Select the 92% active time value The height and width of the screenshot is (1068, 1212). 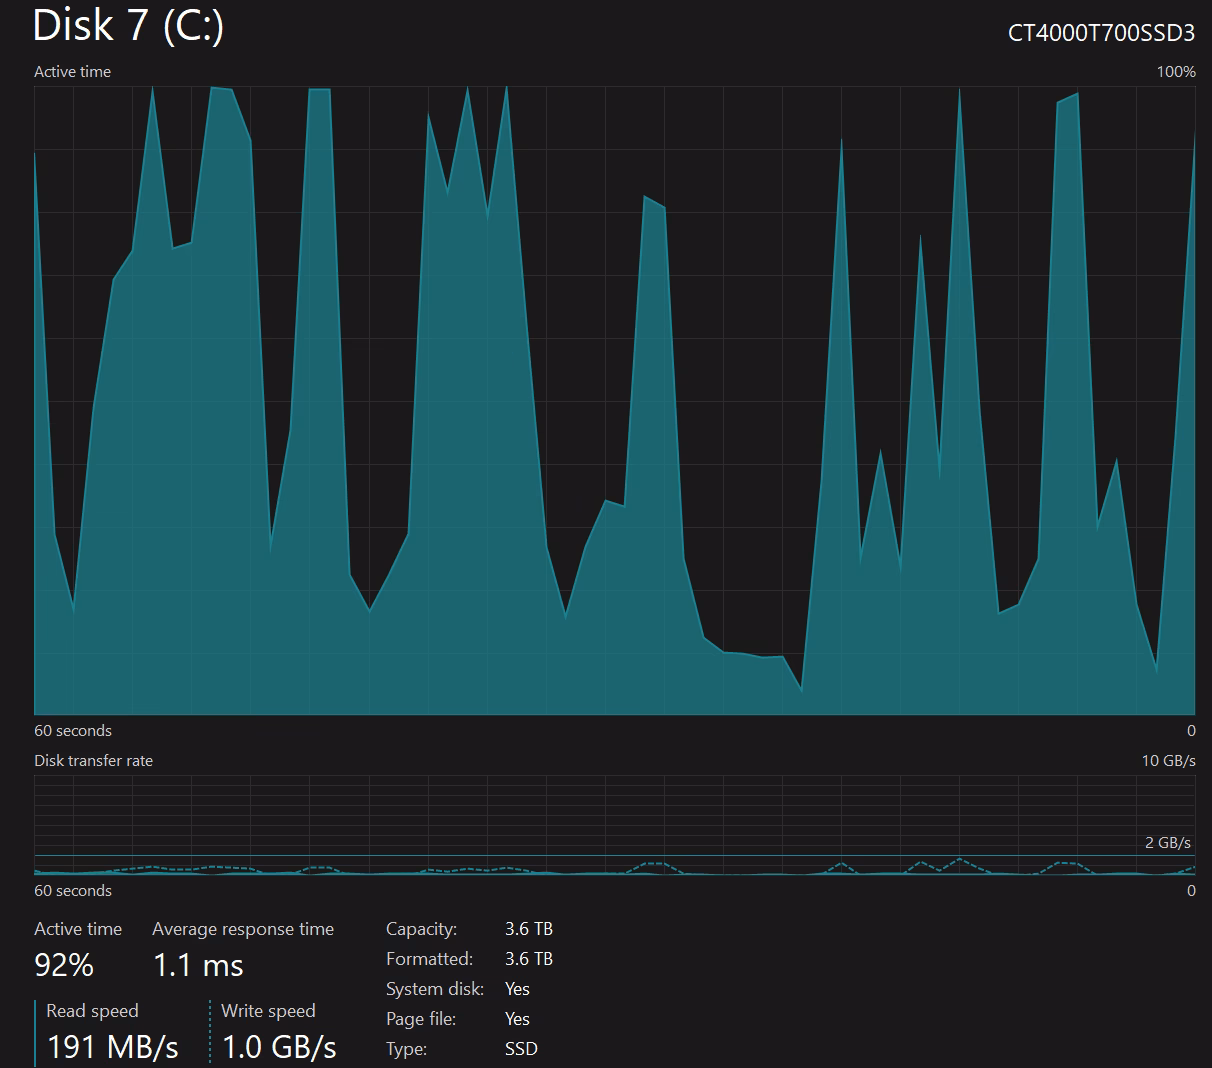(64, 965)
